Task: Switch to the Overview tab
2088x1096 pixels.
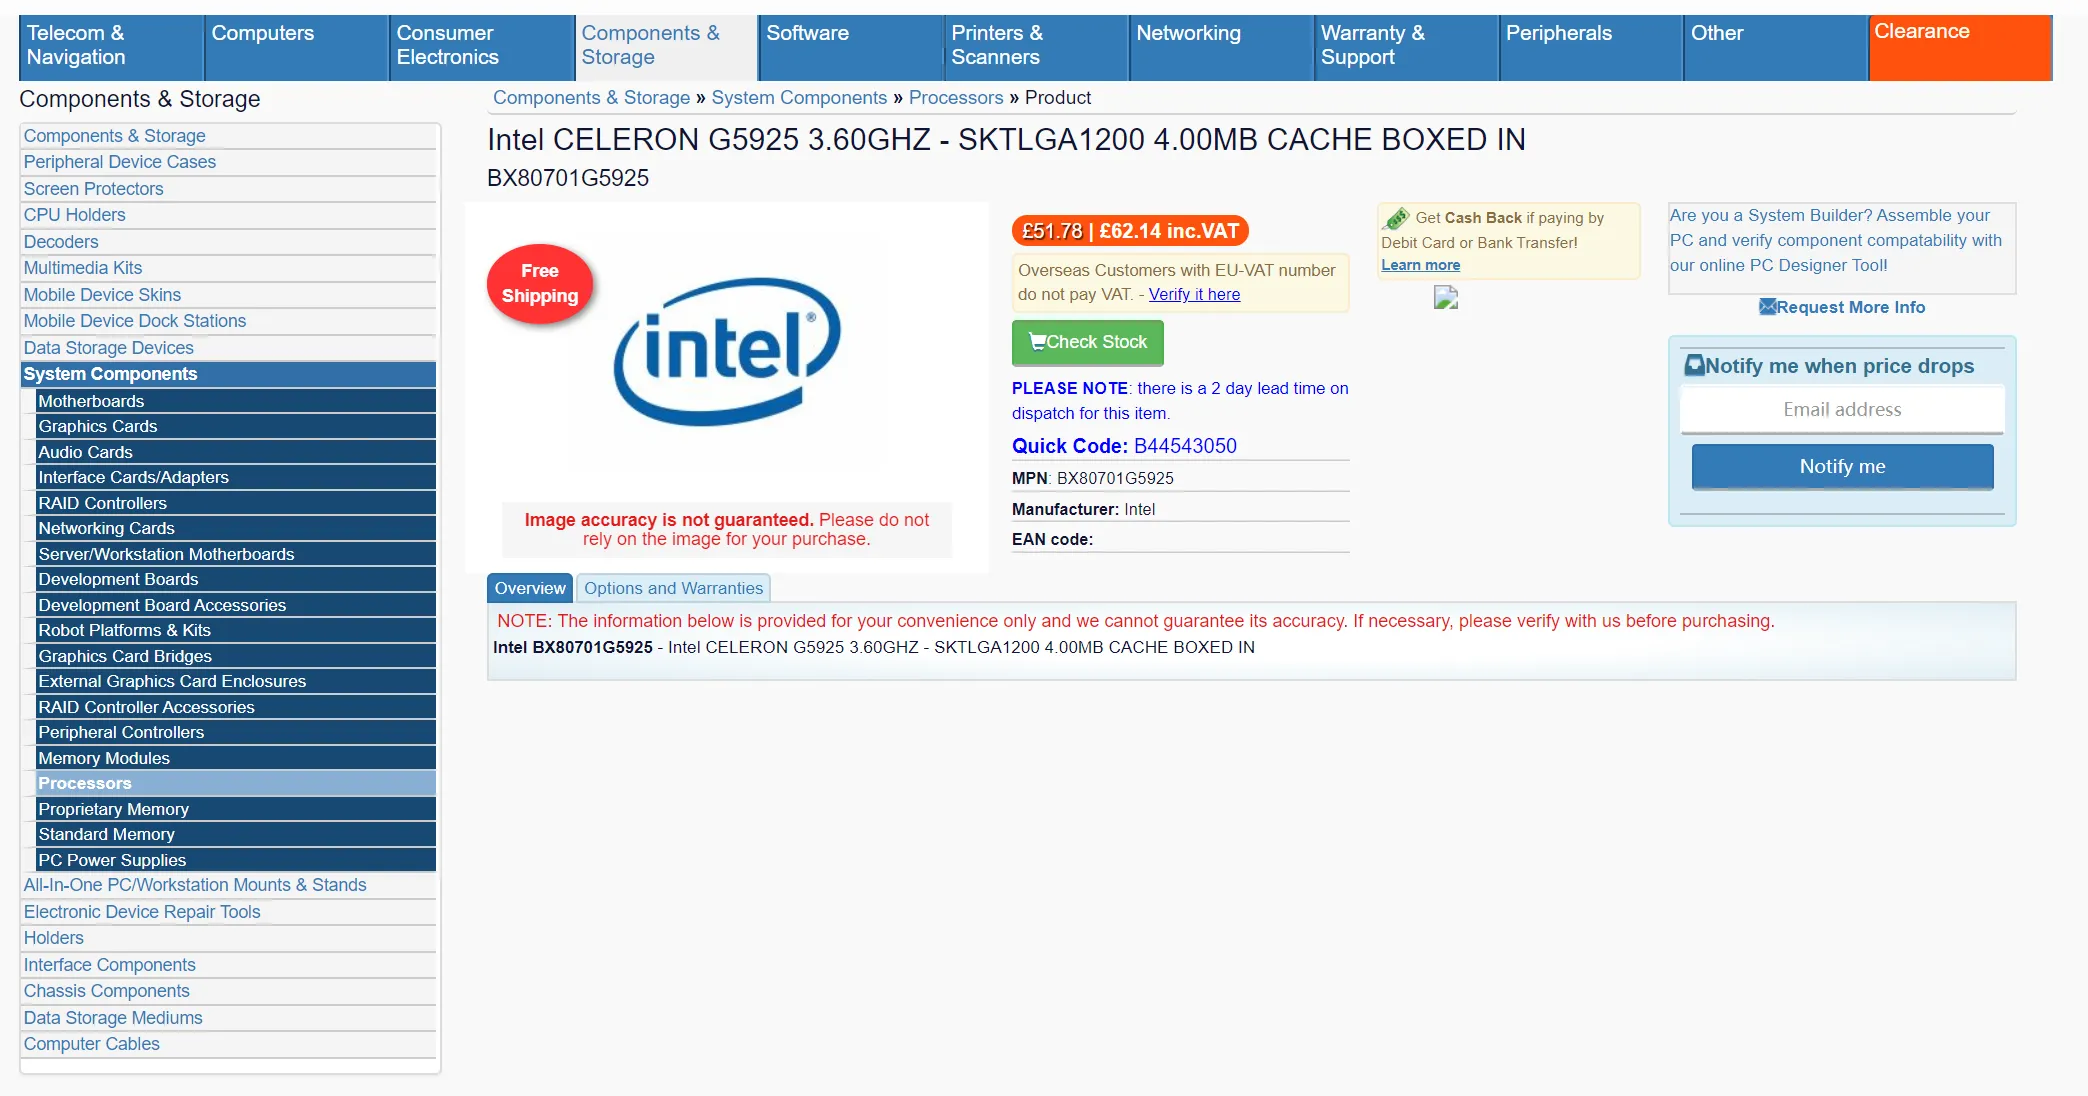Action: point(530,588)
